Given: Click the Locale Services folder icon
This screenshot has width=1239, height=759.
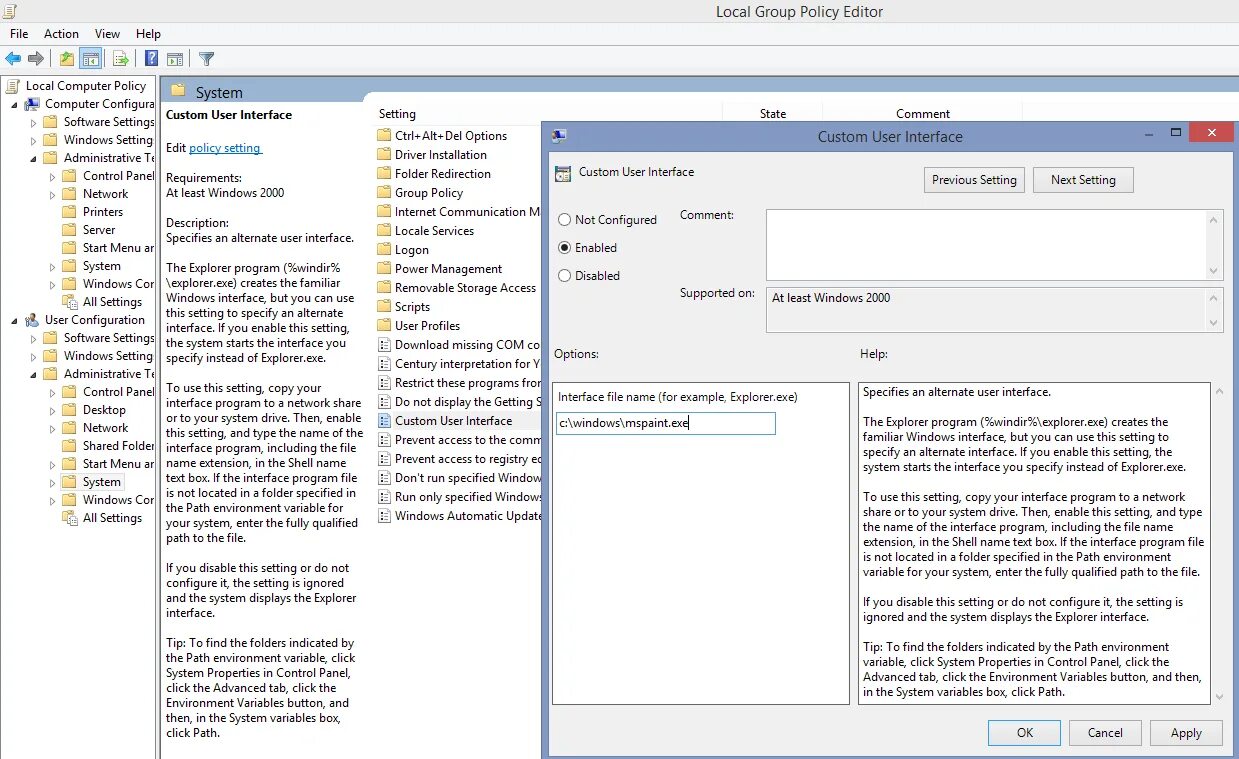Looking at the screenshot, I should point(384,231).
